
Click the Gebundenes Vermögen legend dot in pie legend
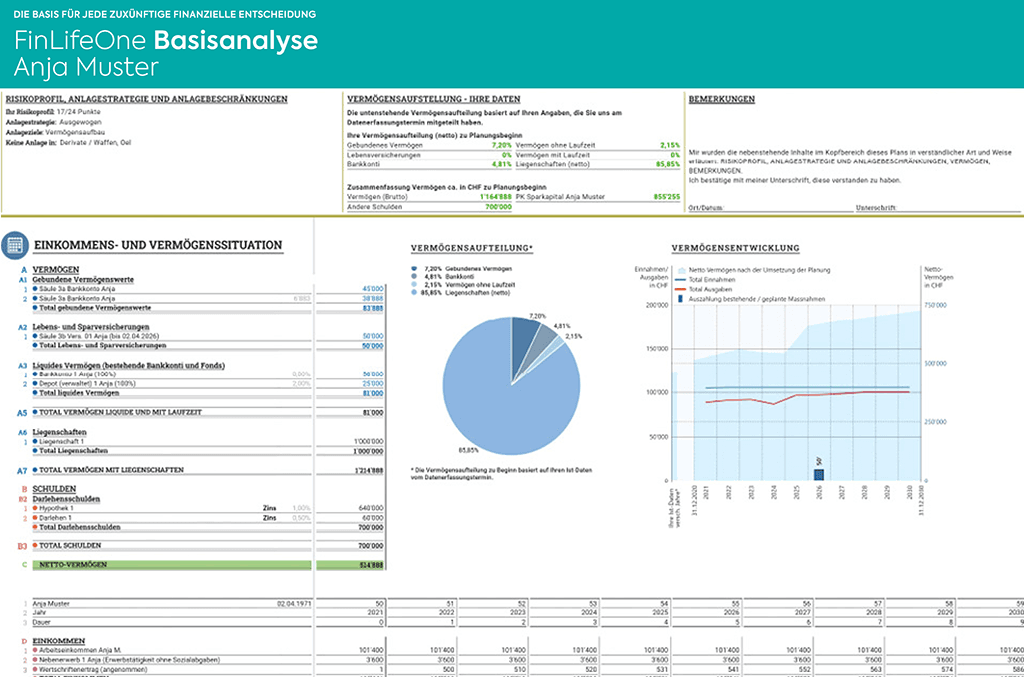pyautogui.click(x=414, y=269)
